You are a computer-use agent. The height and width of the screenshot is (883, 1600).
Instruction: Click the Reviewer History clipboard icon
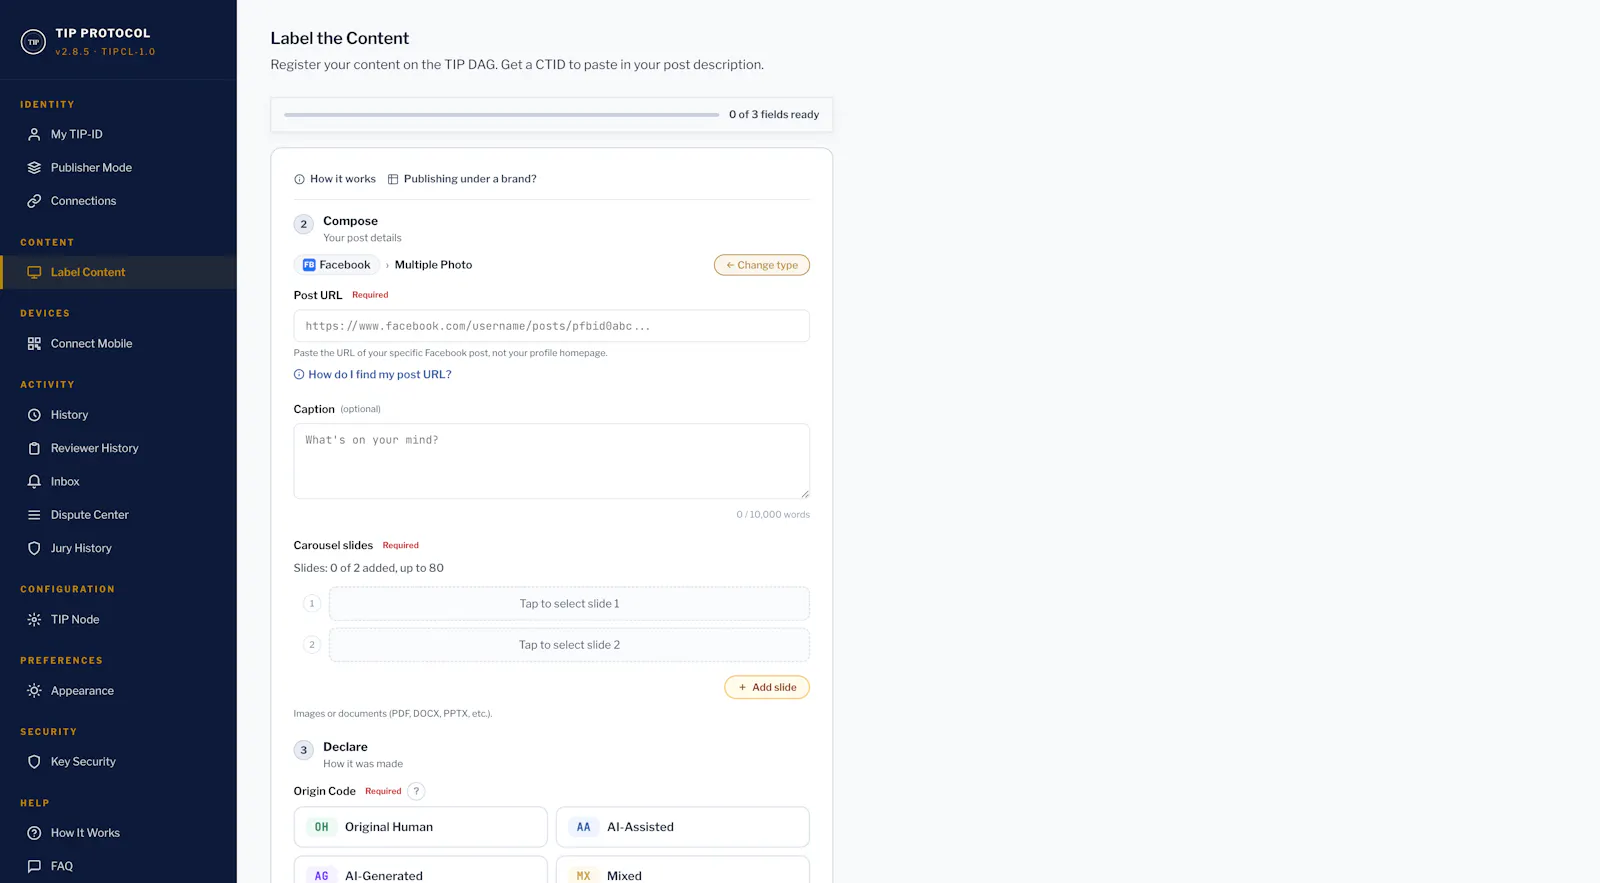(34, 449)
